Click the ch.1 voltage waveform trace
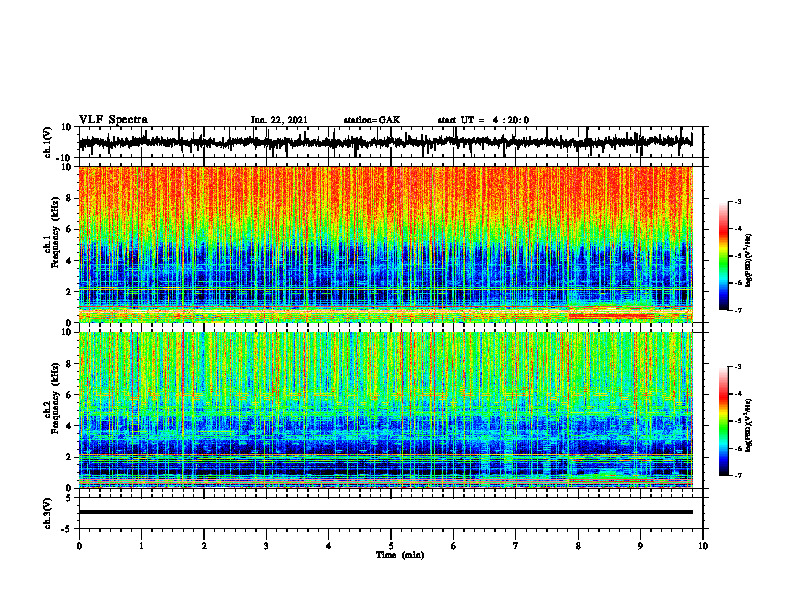 point(385,142)
